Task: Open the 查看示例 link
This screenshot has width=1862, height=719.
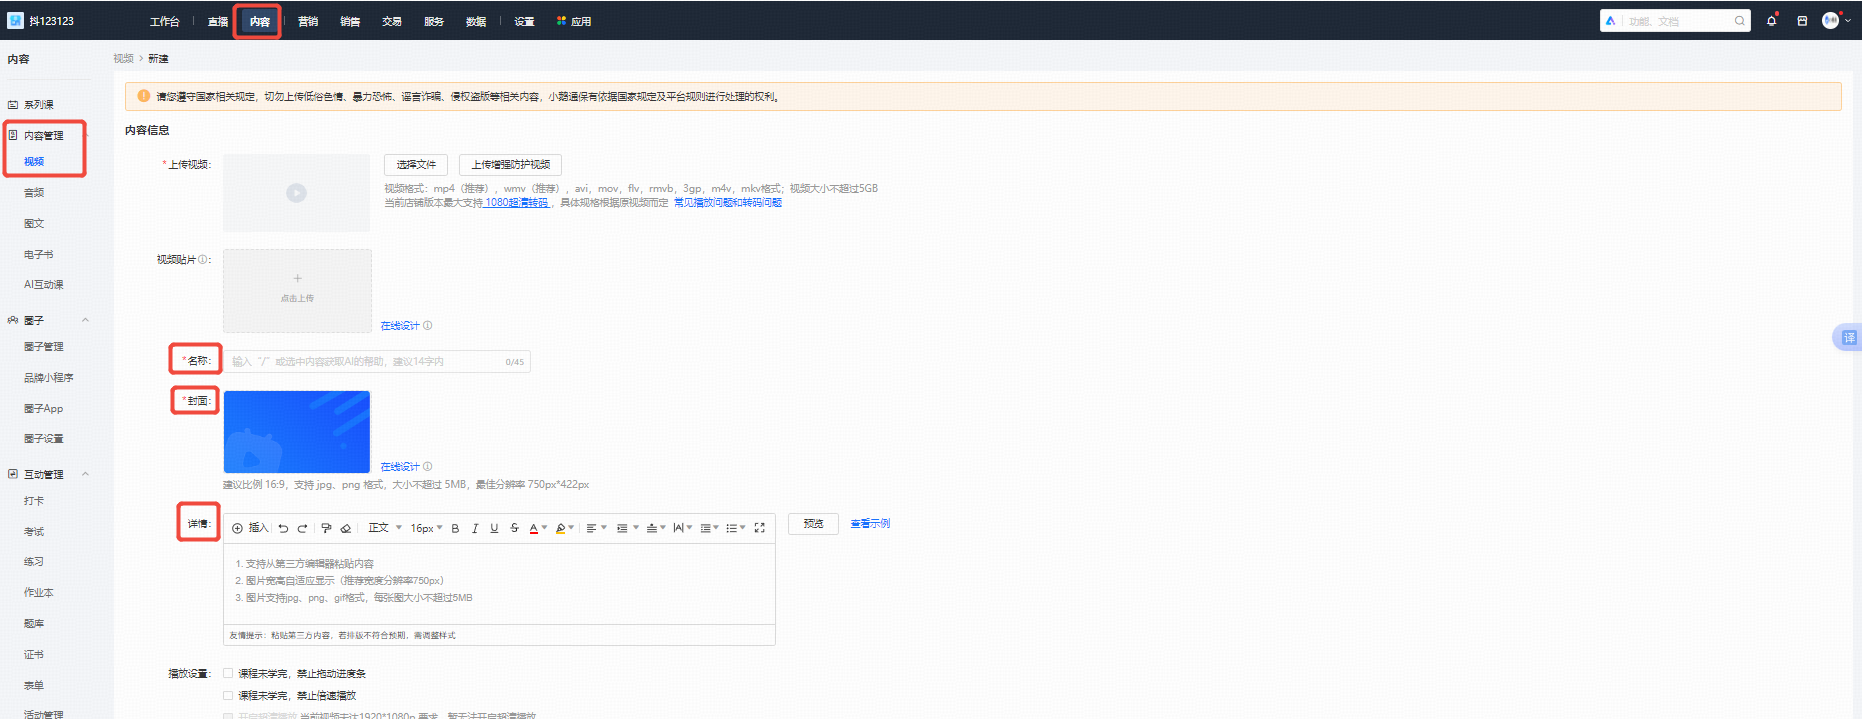Action: click(x=870, y=523)
